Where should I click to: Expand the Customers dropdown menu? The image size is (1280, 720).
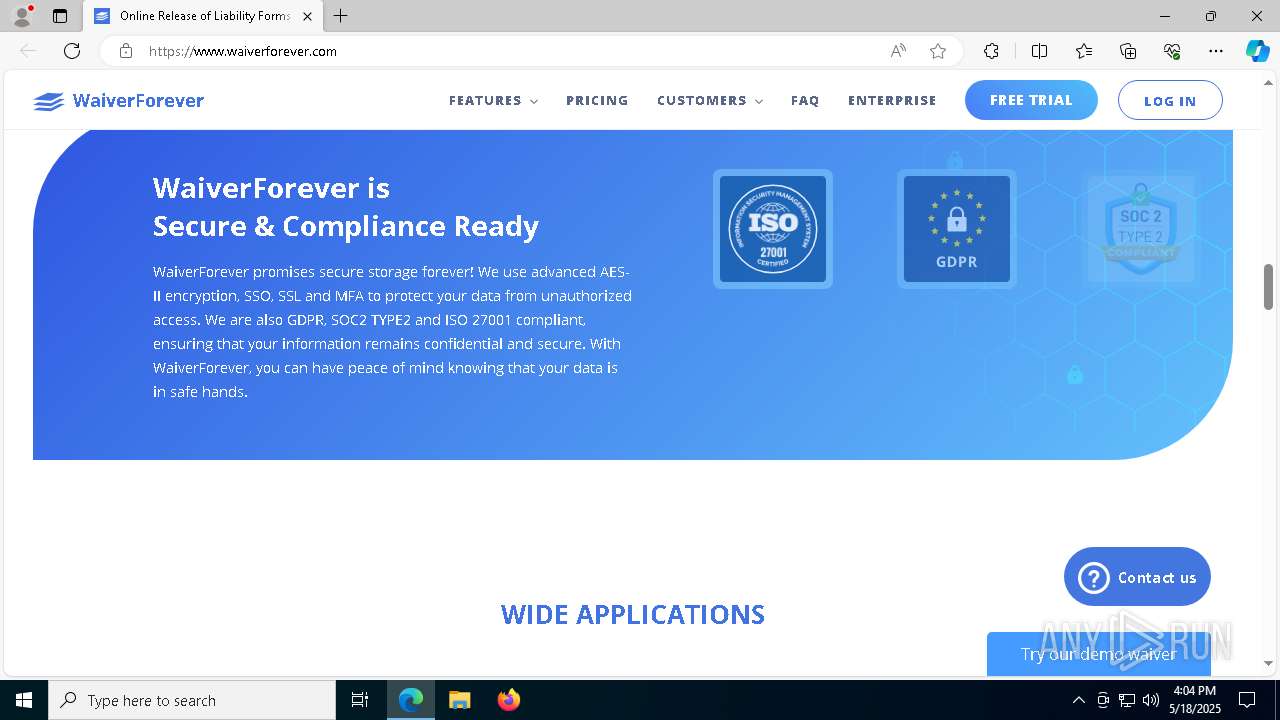[x=710, y=101]
